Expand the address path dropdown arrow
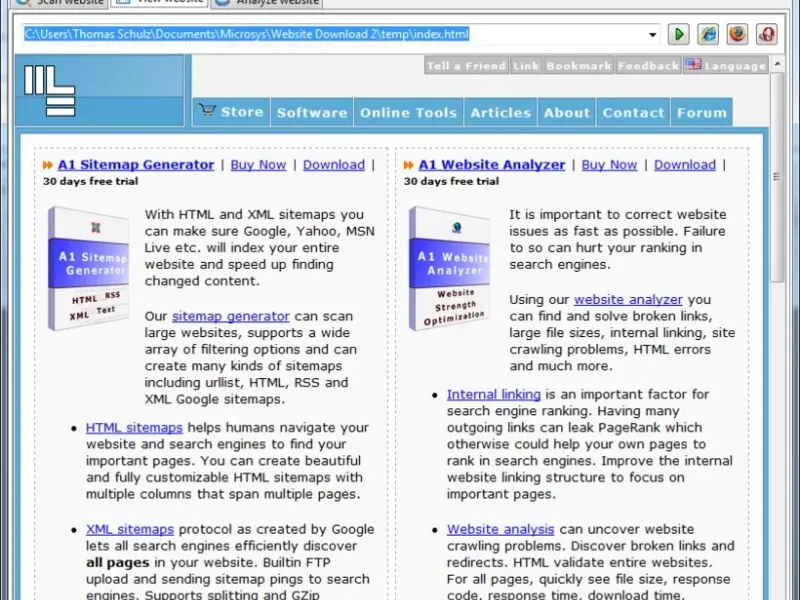The height and width of the screenshot is (600, 800). (x=653, y=35)
